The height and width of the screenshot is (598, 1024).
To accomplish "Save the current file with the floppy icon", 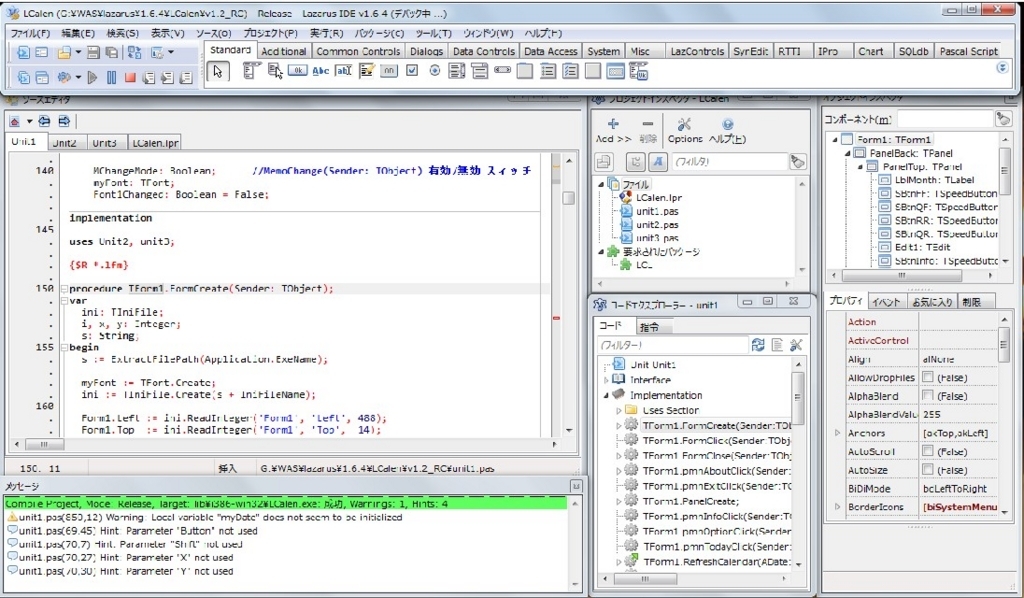I will (93, 53).
